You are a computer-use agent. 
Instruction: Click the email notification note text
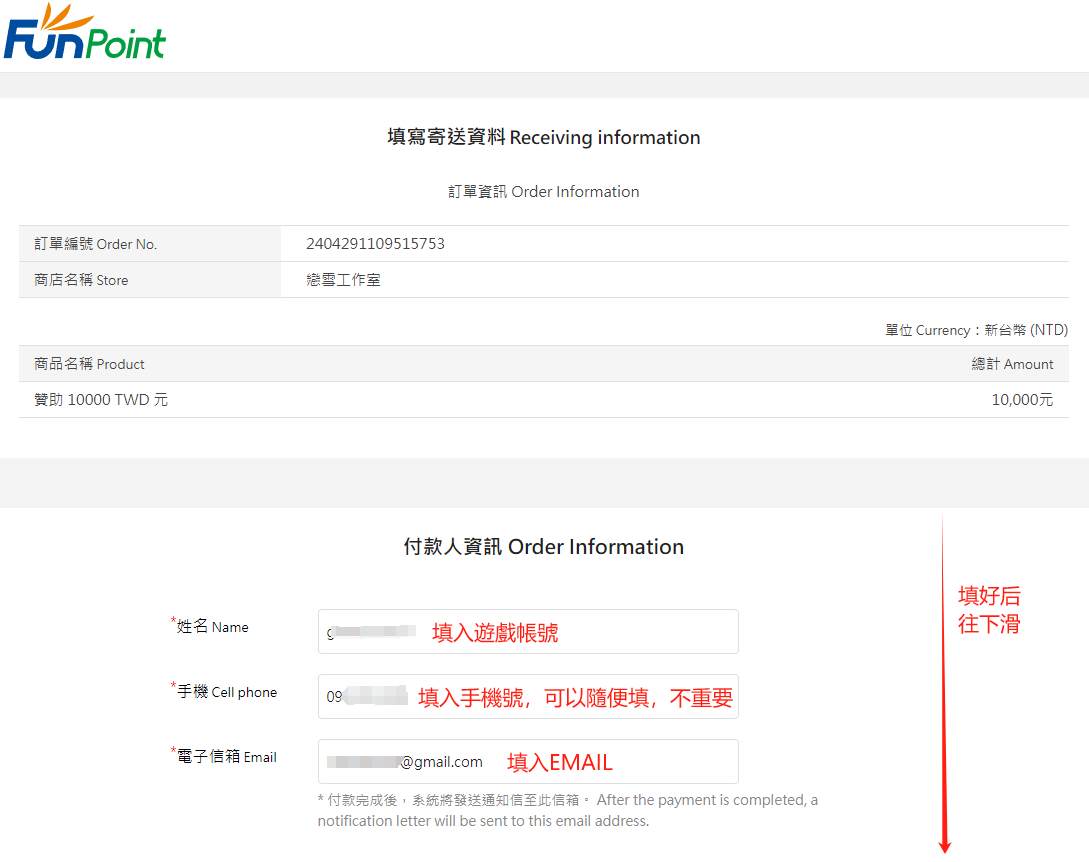point(567,810)
